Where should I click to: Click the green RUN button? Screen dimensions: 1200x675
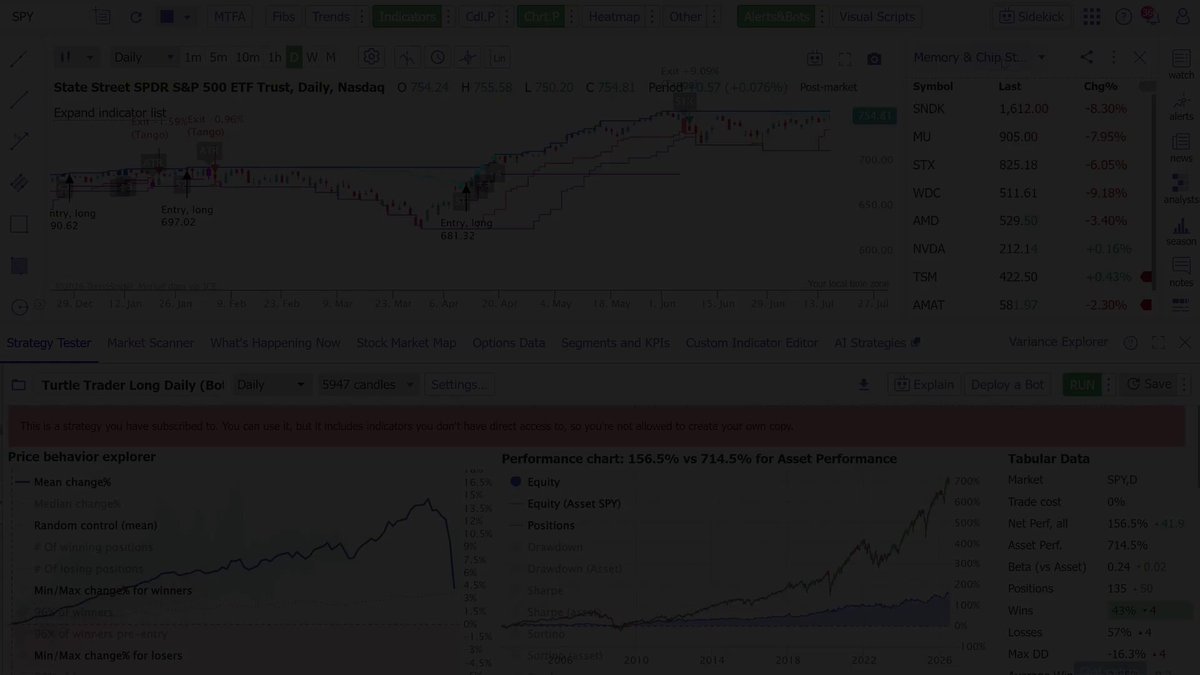1081,384
